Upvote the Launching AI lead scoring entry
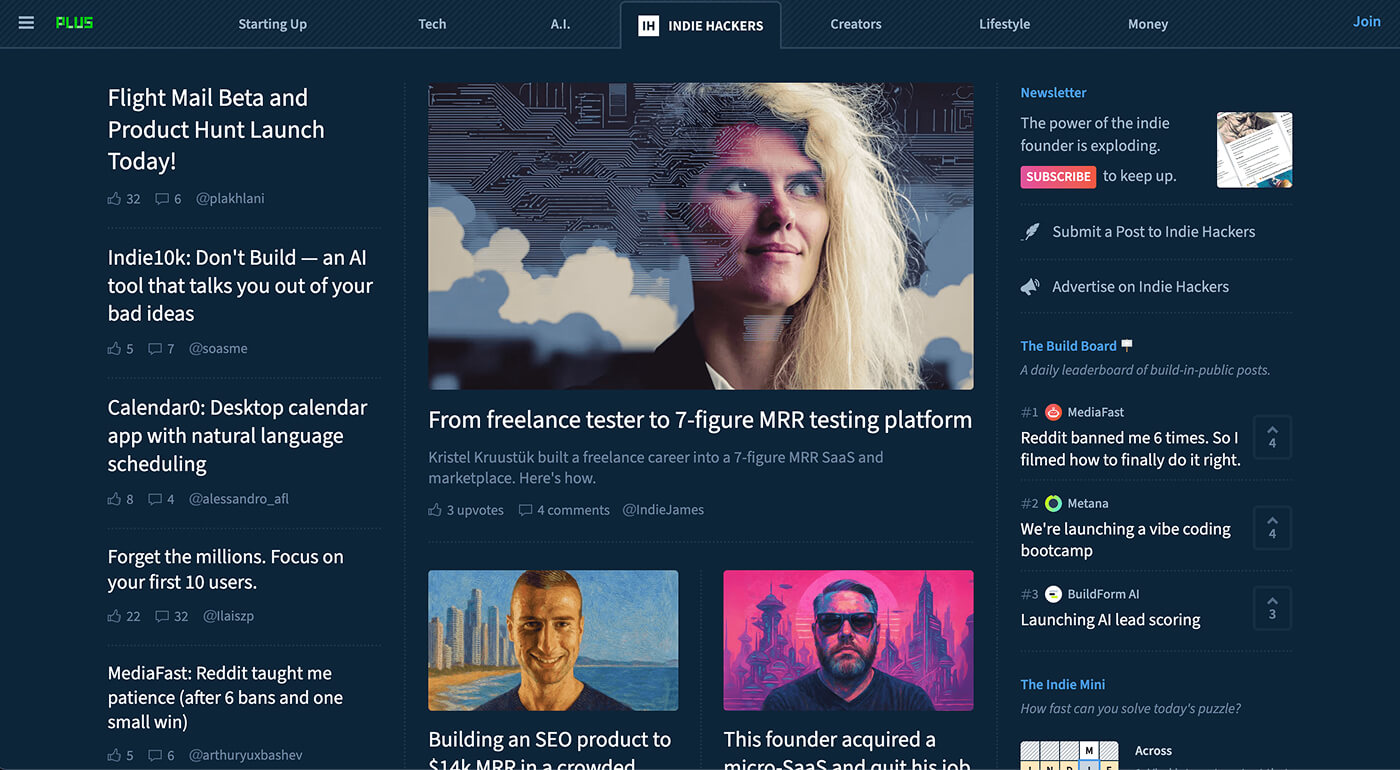Screen dimensions: 1400x770 1272,608
